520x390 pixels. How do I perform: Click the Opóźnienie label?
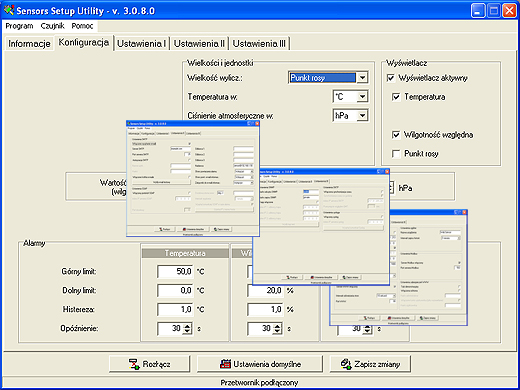coord(79,328)
